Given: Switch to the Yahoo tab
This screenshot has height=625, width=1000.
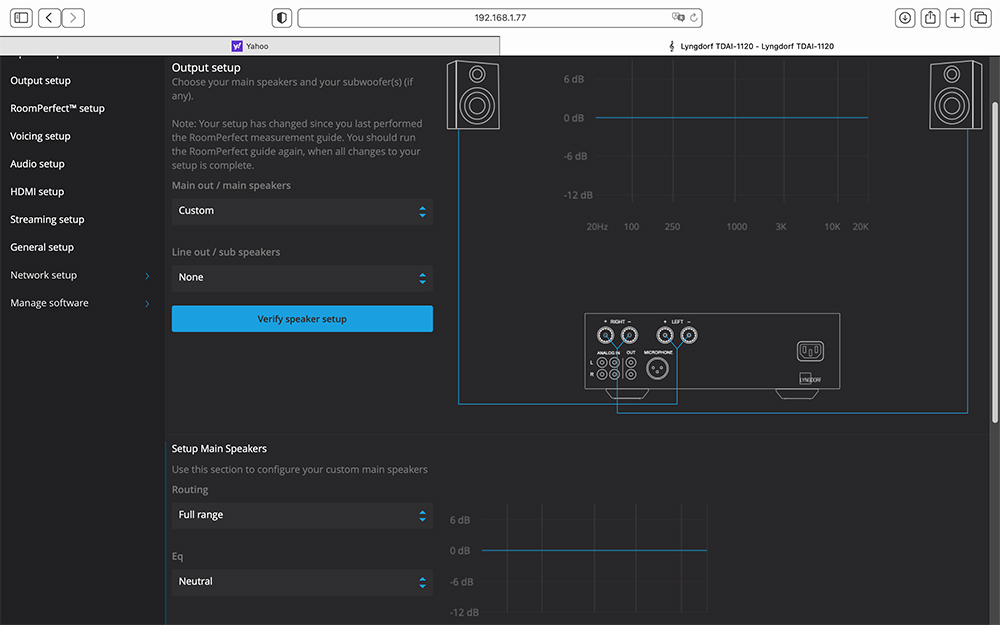Looking at the screenshot, I should [x=250, y=46].
